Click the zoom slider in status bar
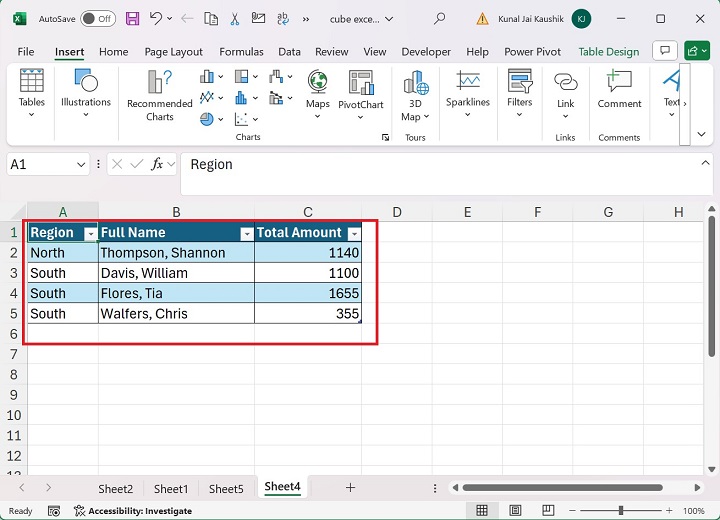This screenshot has height=520, width=720. coord(622,510)
